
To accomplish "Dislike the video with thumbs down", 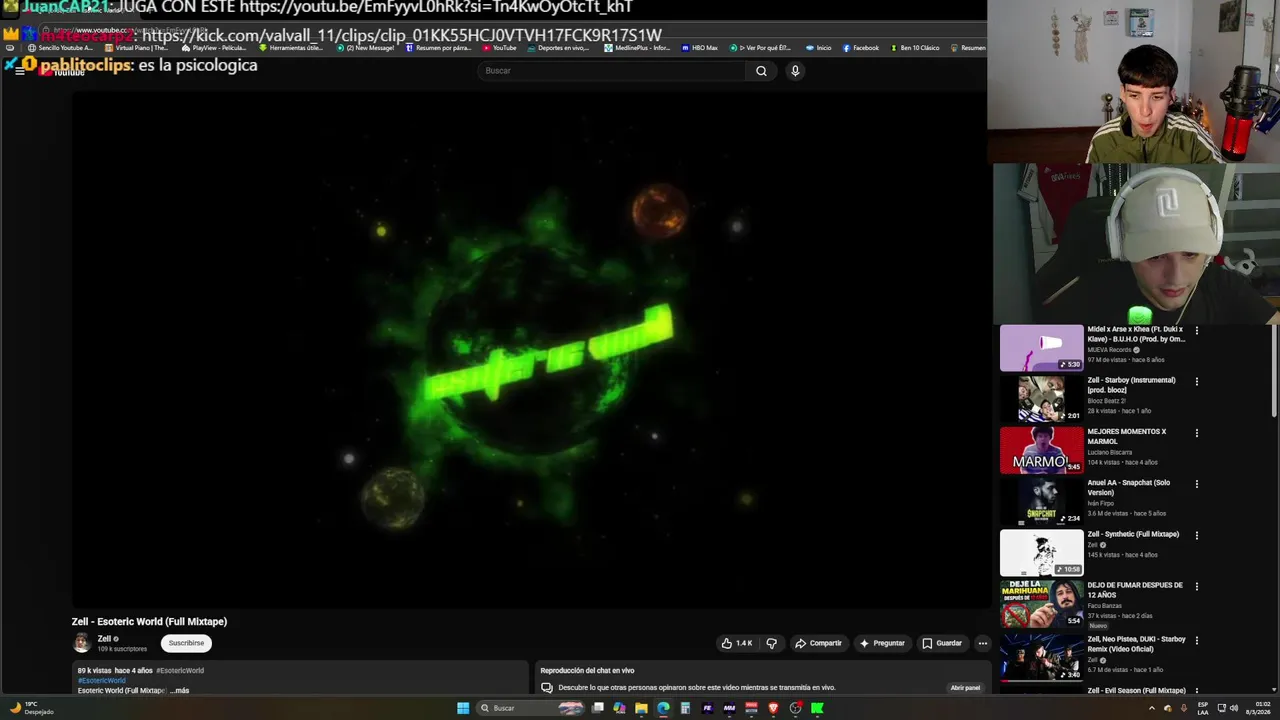I will click(x=771, y=643).
